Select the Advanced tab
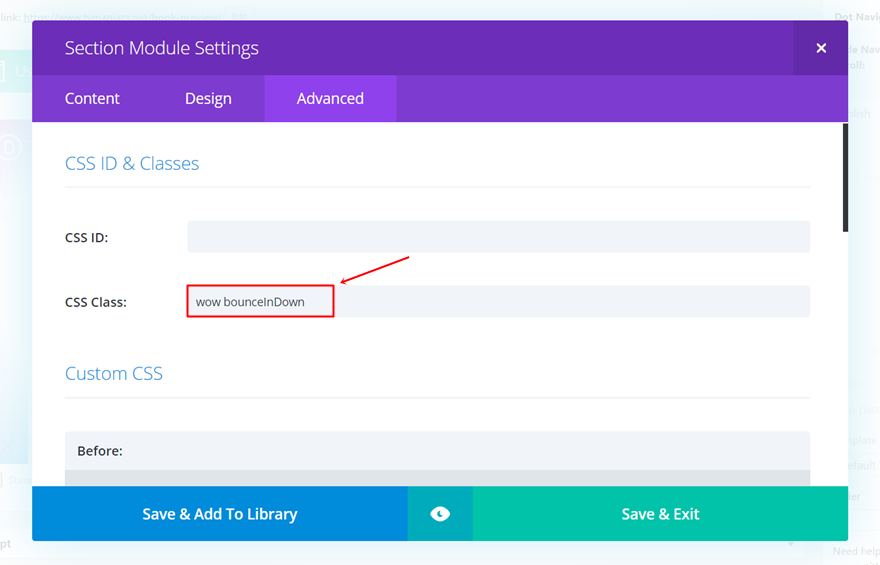The image size is (880, 565). click(330, 98)
